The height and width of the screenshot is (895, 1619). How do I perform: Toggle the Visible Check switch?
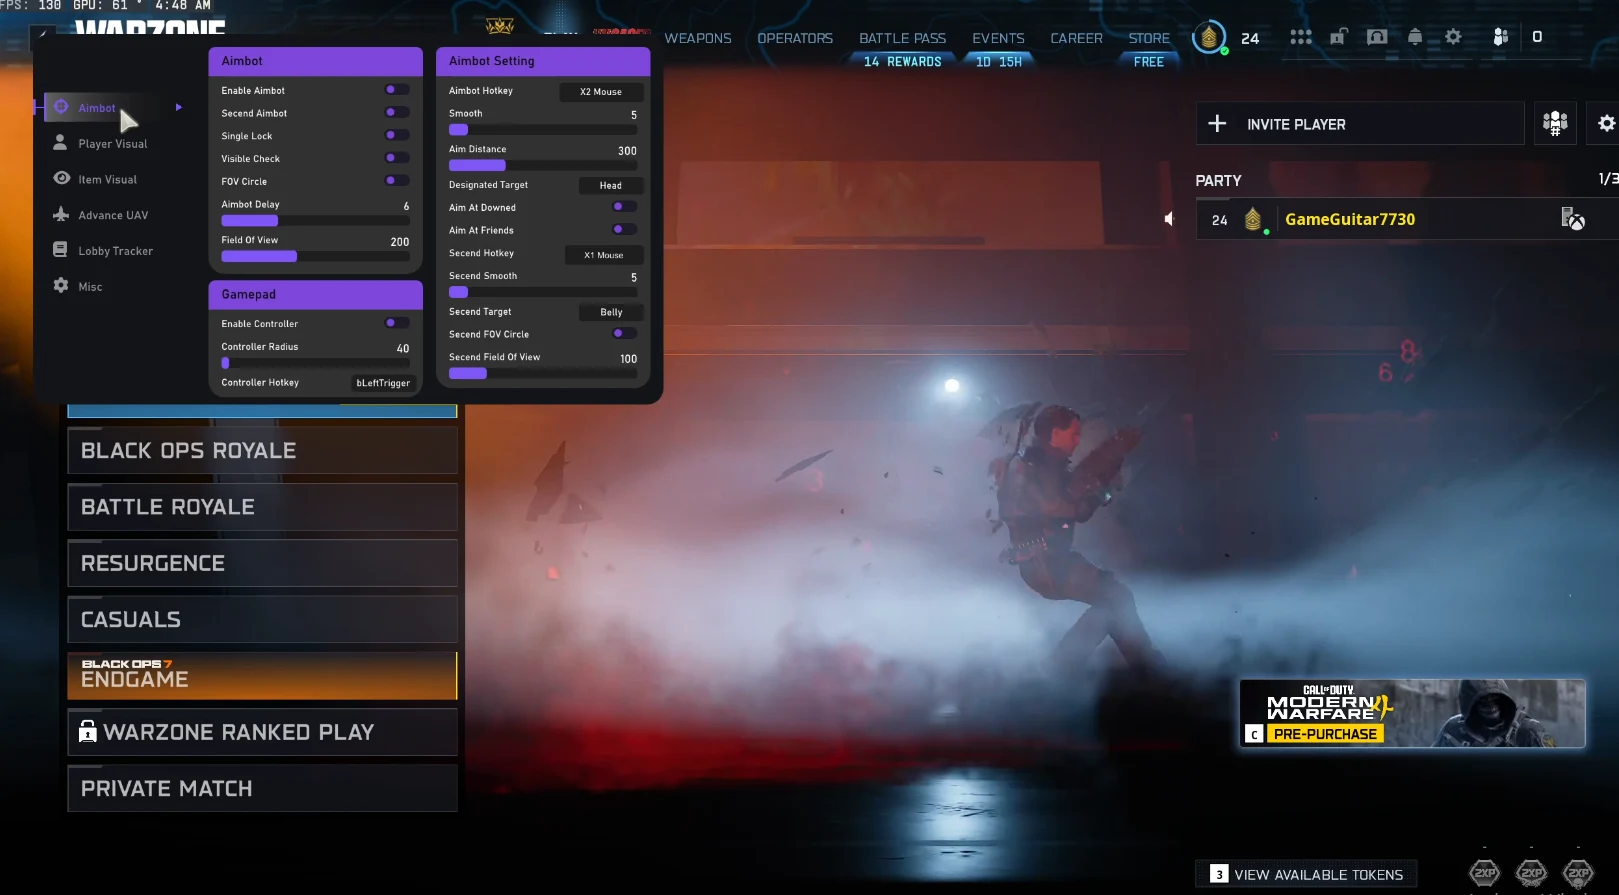point(397,158)
